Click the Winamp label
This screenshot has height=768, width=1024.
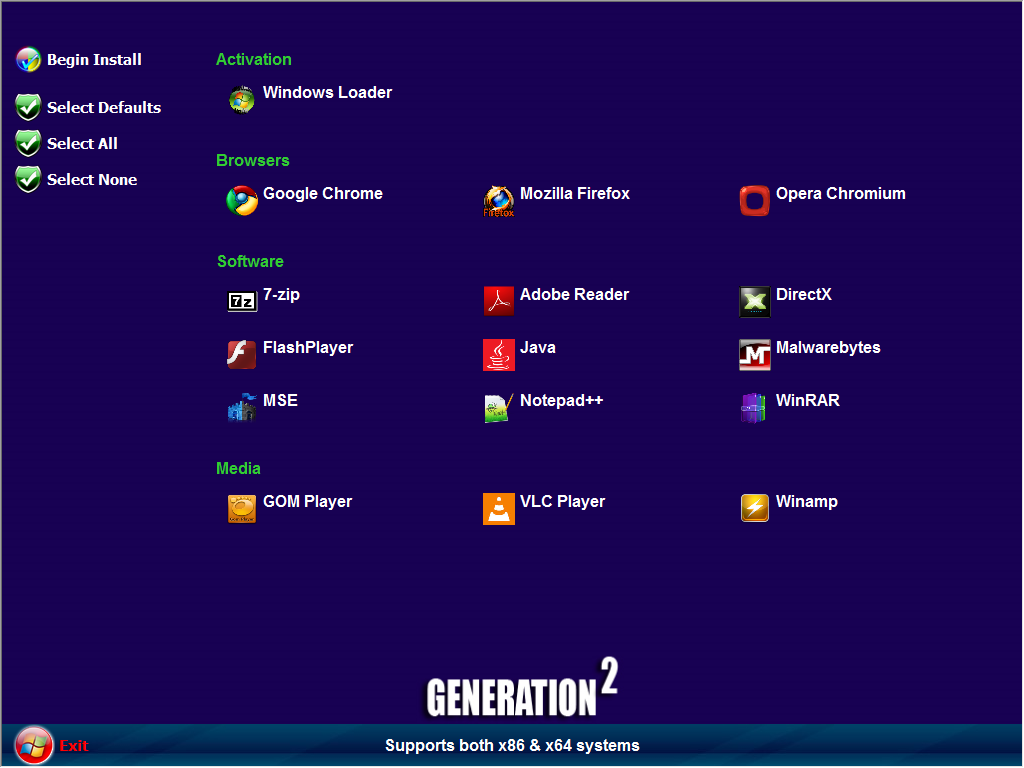click(807, 502)
